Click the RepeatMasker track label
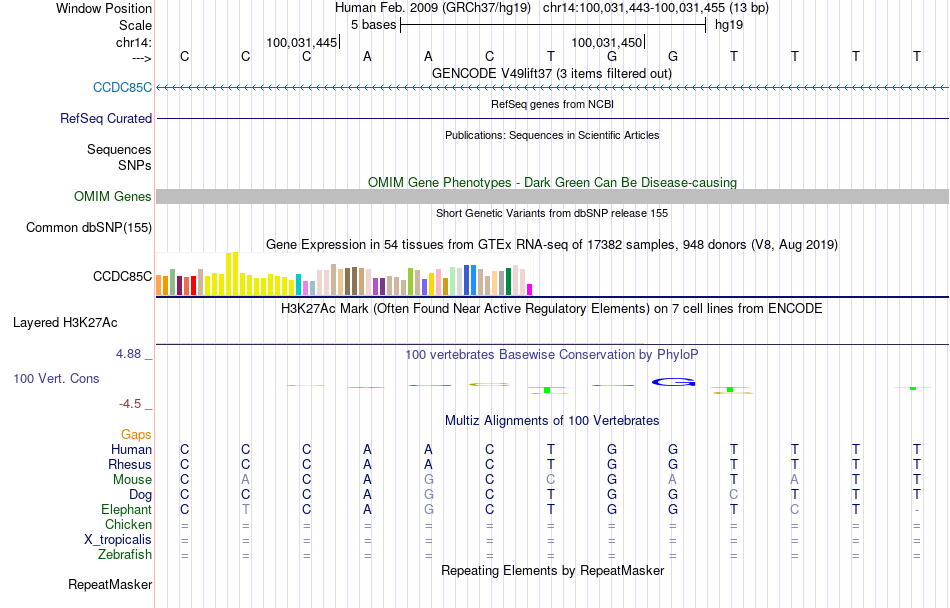Screen dimensions: 950x608 pyautogui.click(x=110, y=584)
